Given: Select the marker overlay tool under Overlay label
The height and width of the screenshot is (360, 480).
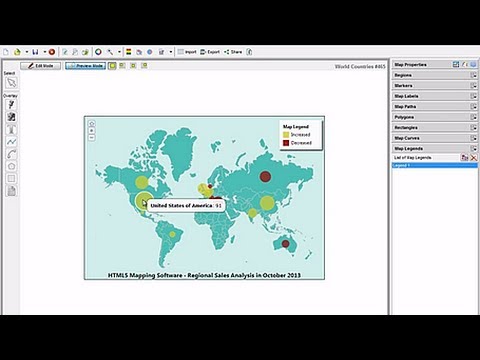Looking at the screenshot, I should pos(12,105).
